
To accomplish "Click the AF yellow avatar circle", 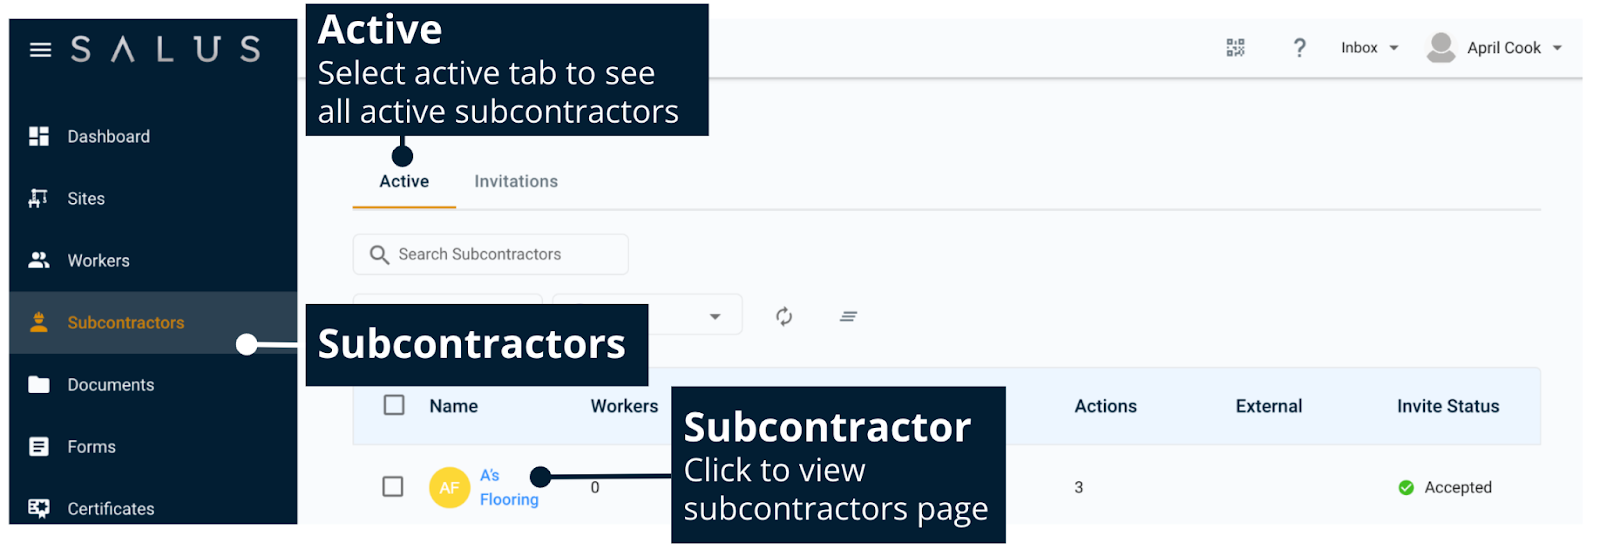I will pyautogui.click(x=449, y=487).
